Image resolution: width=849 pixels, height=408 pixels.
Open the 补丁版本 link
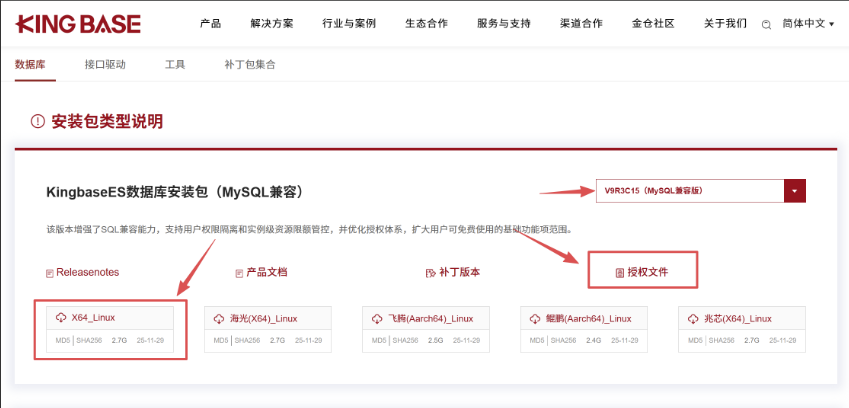click(x=460, y=272)
